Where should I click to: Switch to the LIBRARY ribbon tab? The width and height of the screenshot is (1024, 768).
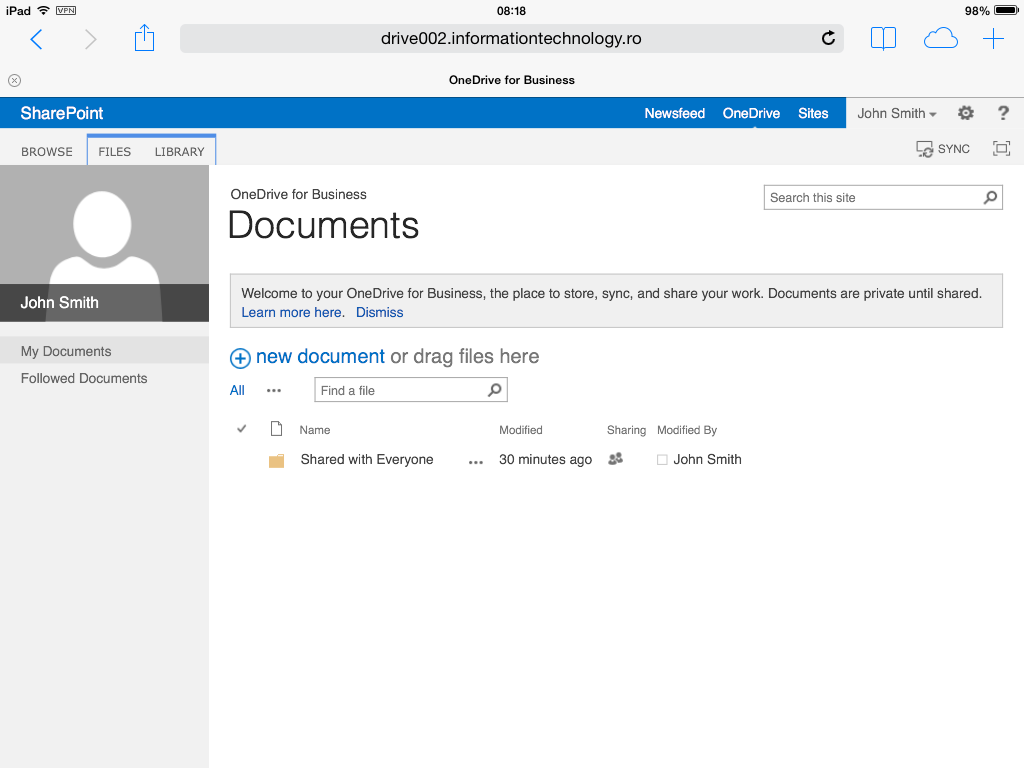click(180, 152)
